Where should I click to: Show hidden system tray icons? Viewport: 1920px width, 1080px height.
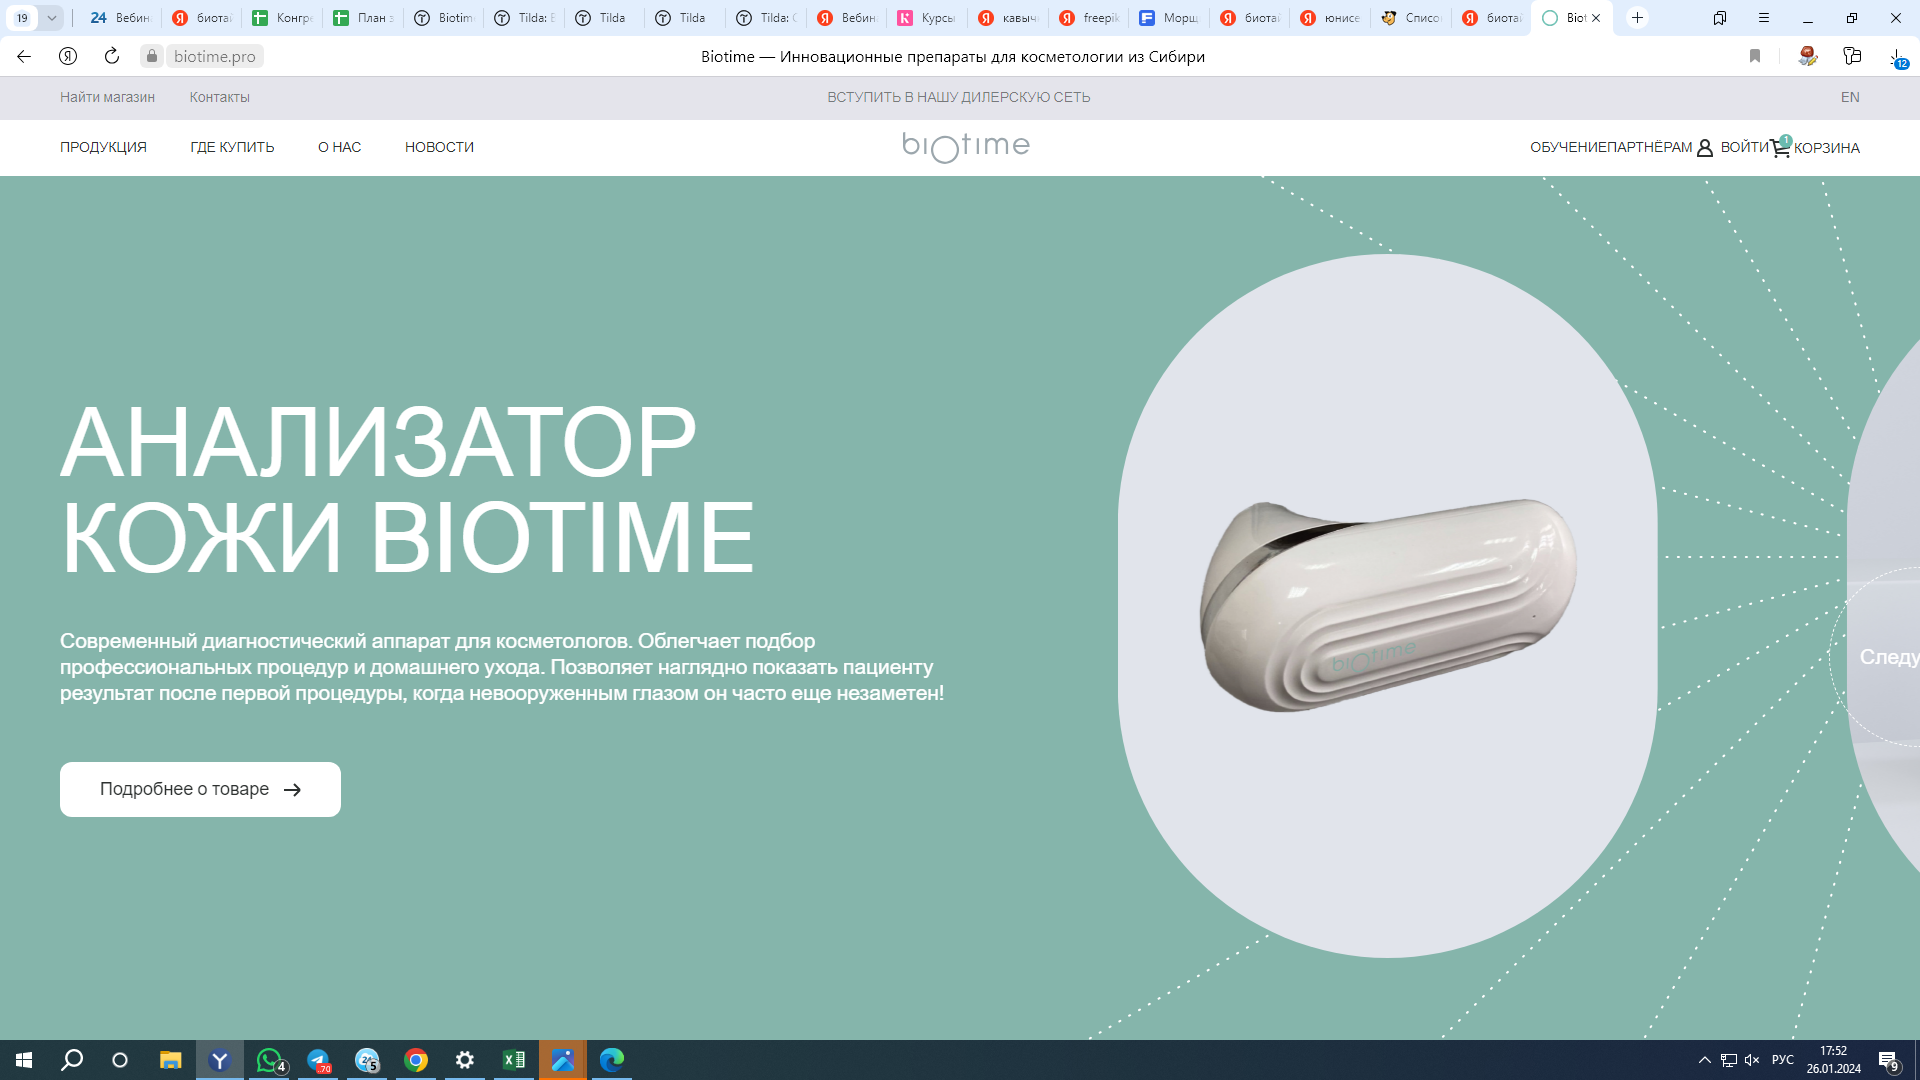[x=1704, y=1060]
